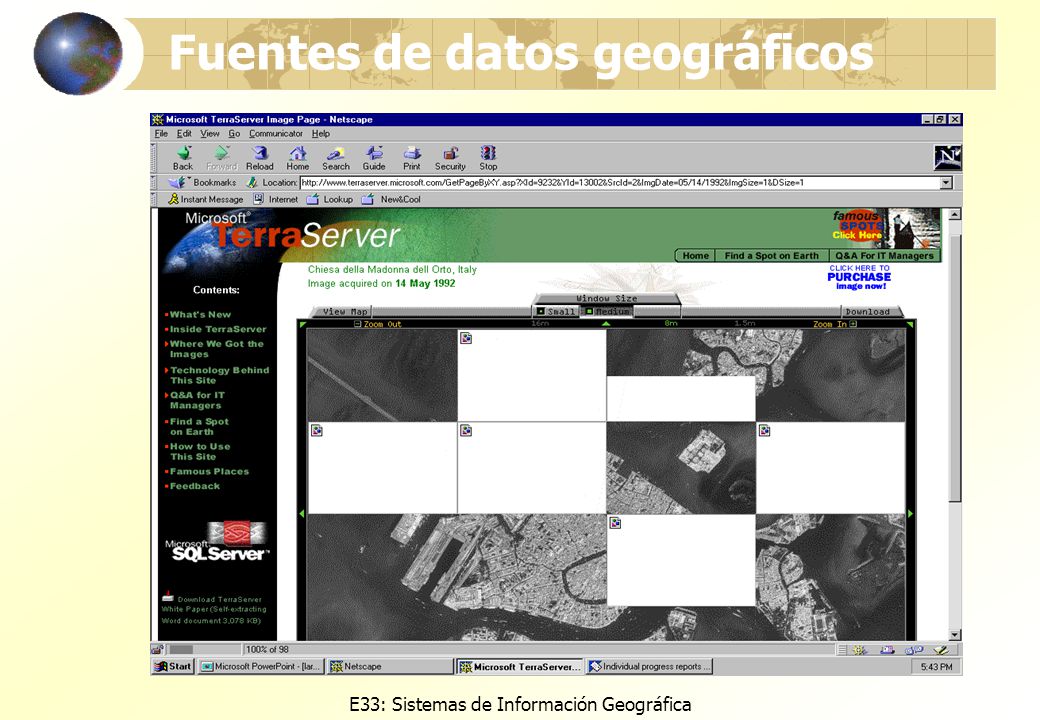Open Q&A For IT Managers banner link
1040x720 pixels.
884,255
